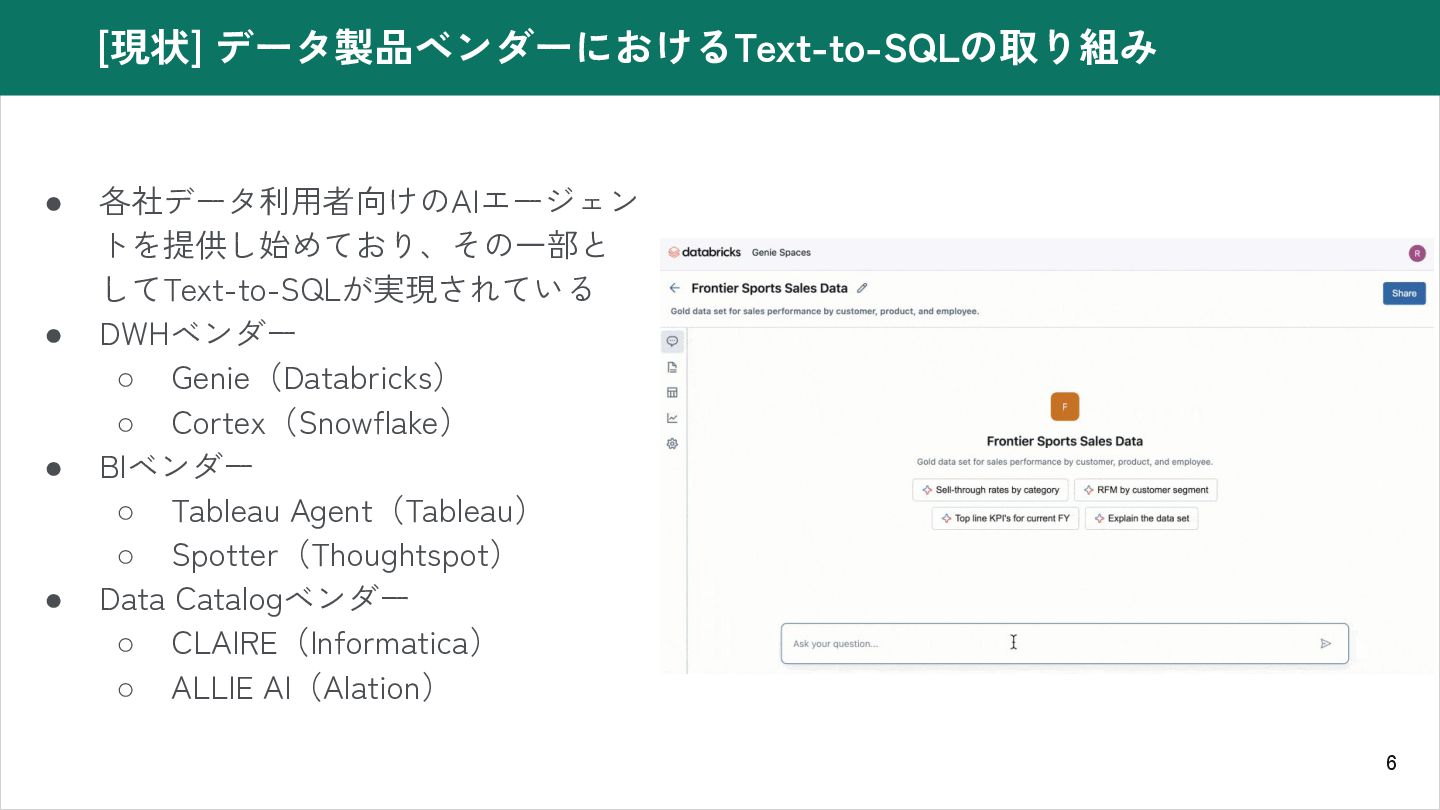Screen dimensions: 1440x810
Task: Click the Databricks logo in Genie header
Action: pos(704,253)
